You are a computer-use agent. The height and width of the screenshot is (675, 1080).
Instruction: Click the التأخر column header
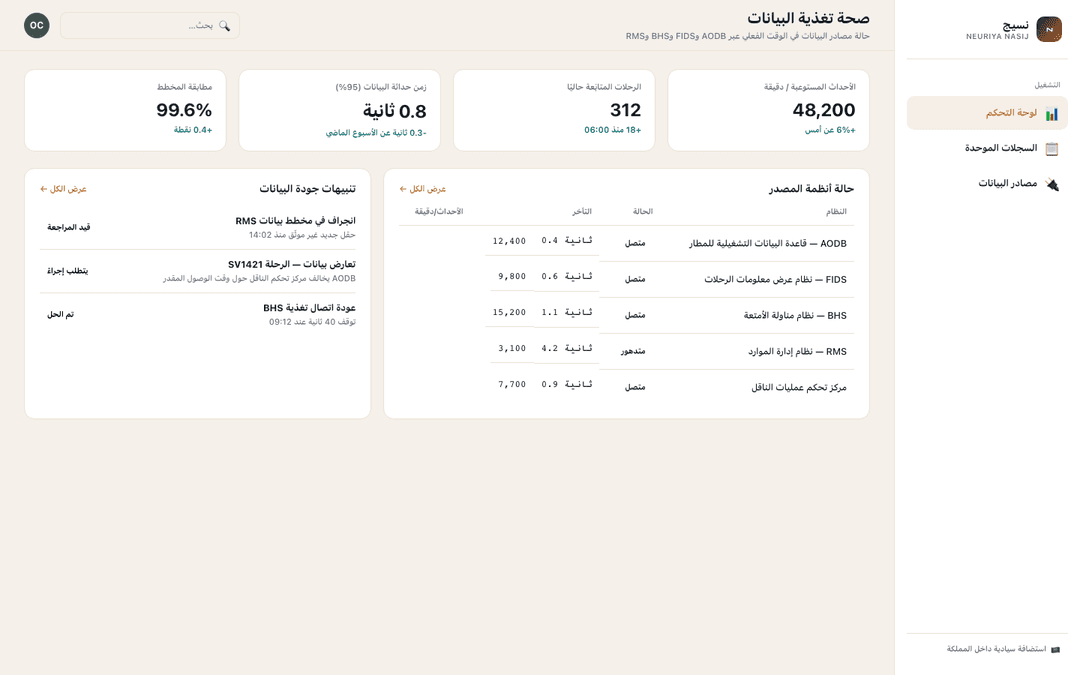[582, 211]
